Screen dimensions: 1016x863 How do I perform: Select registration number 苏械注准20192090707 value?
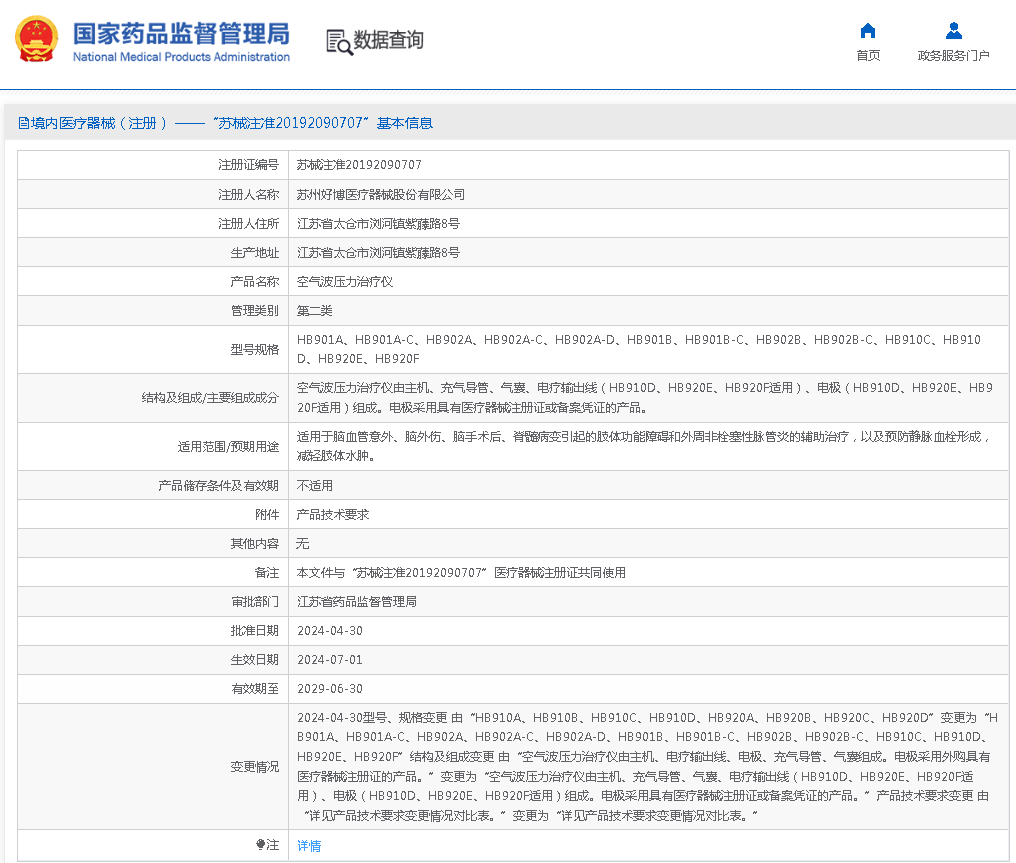click(359, 165)
